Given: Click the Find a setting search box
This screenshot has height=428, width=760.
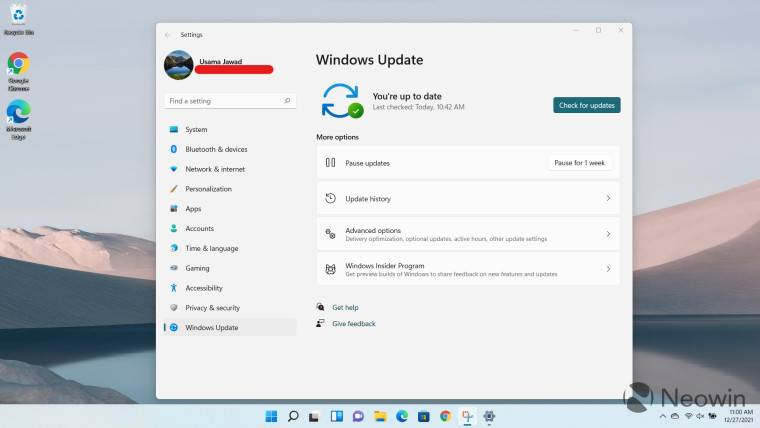Looking at the screenshot, I should 230,101.
